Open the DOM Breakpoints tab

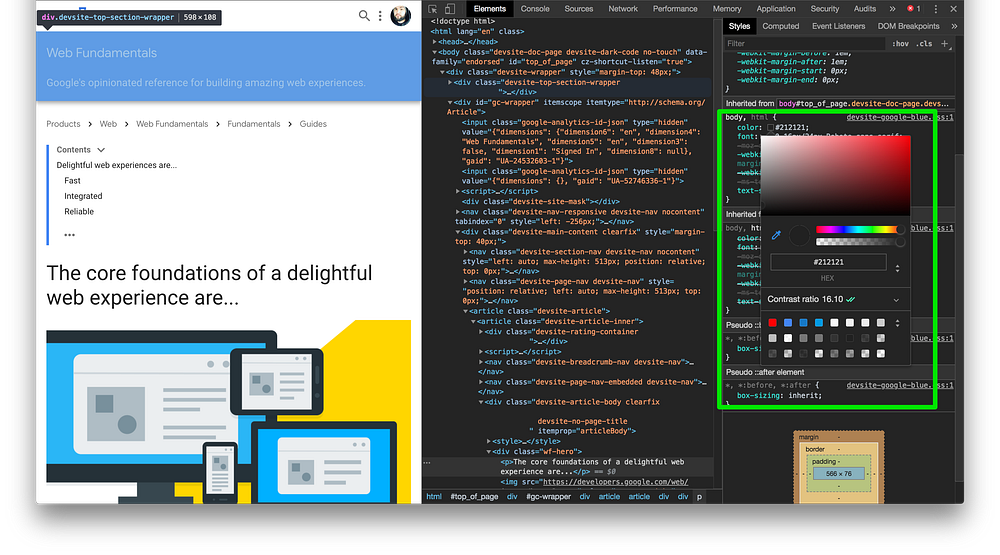coord(908,26)
